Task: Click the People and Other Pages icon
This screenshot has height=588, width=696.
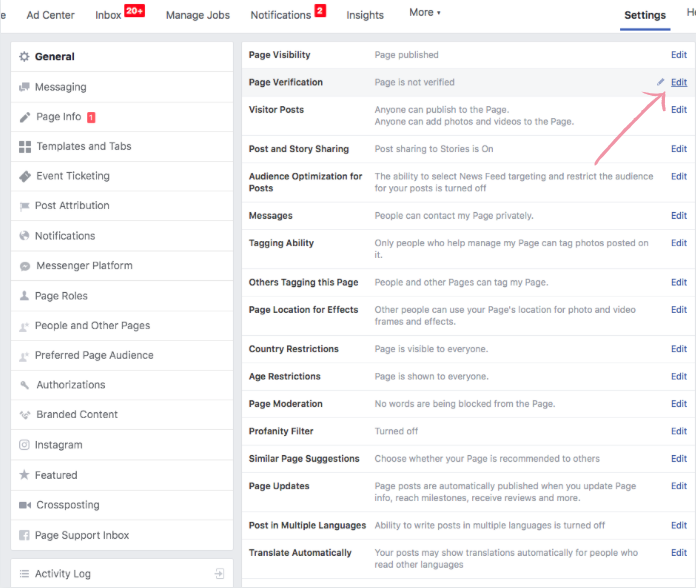Action: click(24, 326)
